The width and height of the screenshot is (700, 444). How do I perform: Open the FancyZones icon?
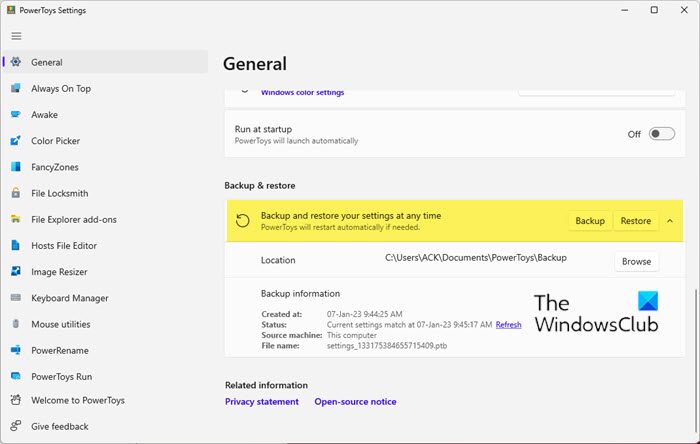click(16, 167)
